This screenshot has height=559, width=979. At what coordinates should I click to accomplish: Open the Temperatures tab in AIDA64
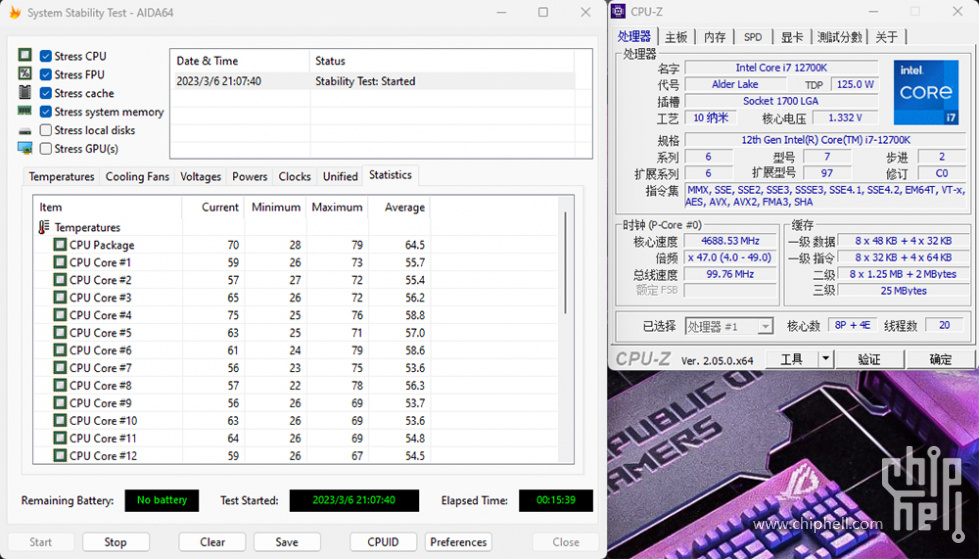(x=61, y=177)
